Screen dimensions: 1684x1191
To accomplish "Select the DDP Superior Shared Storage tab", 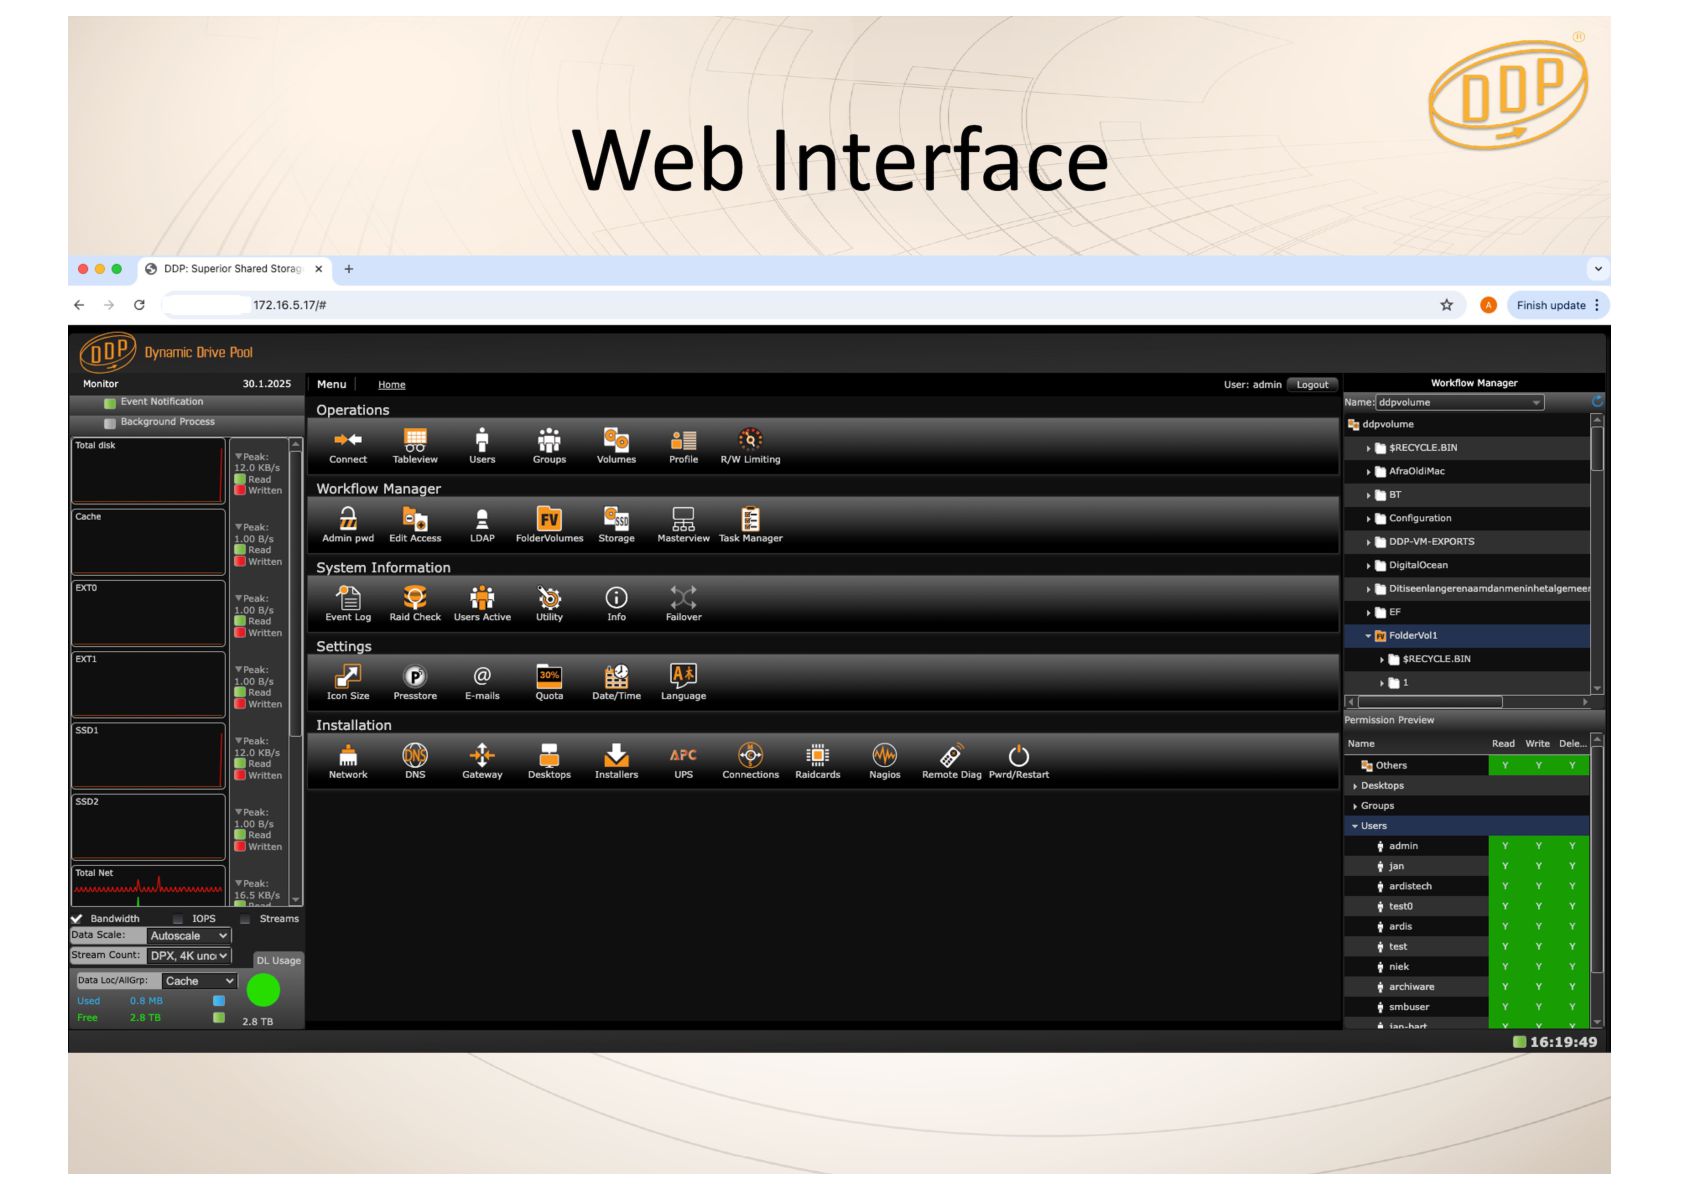I will click(x=233, y=269).
